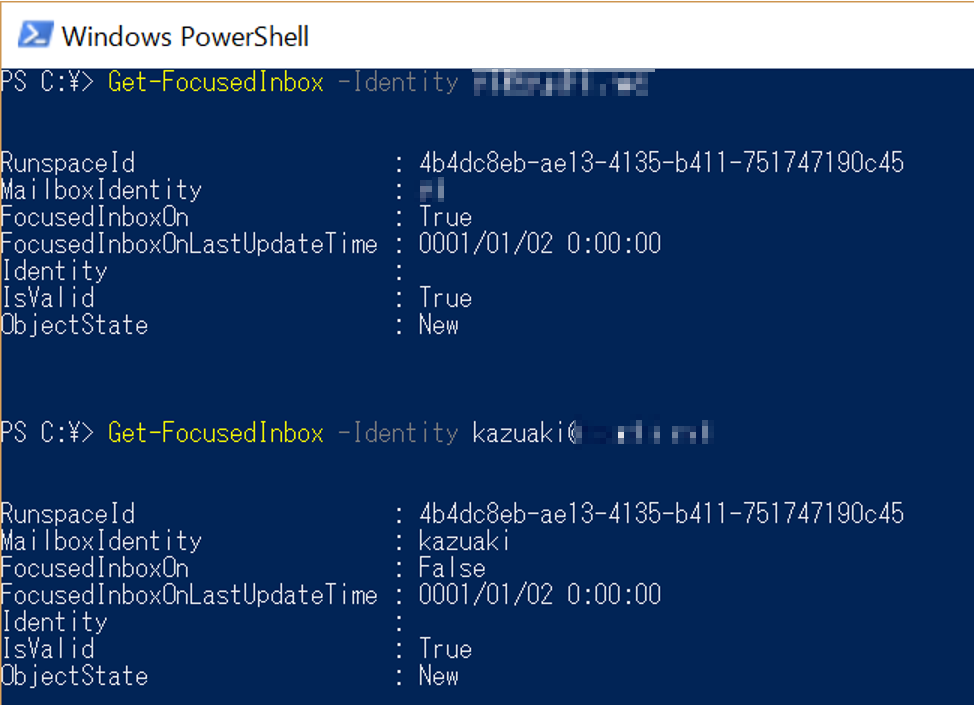Screen dimensions: 974x705
Task: Click the first Get-FocusedInbox command
Action: (216, 83)
